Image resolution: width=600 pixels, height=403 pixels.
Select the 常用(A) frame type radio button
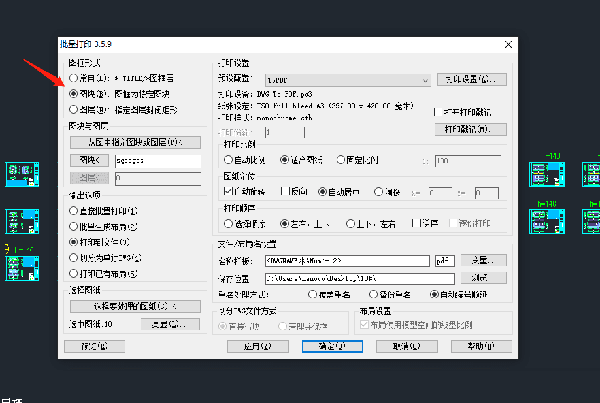pos(73,78)
